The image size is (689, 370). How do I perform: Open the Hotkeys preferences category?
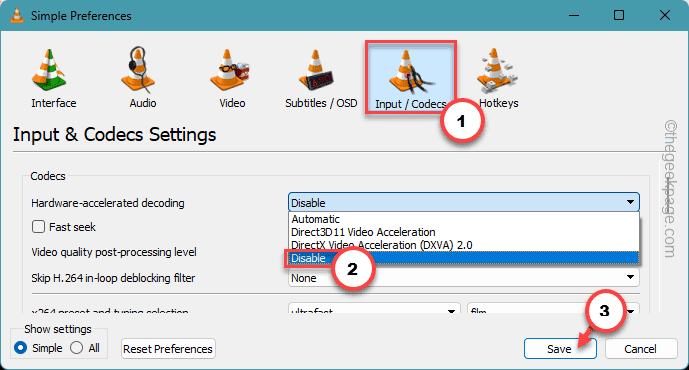pos(498,78)
